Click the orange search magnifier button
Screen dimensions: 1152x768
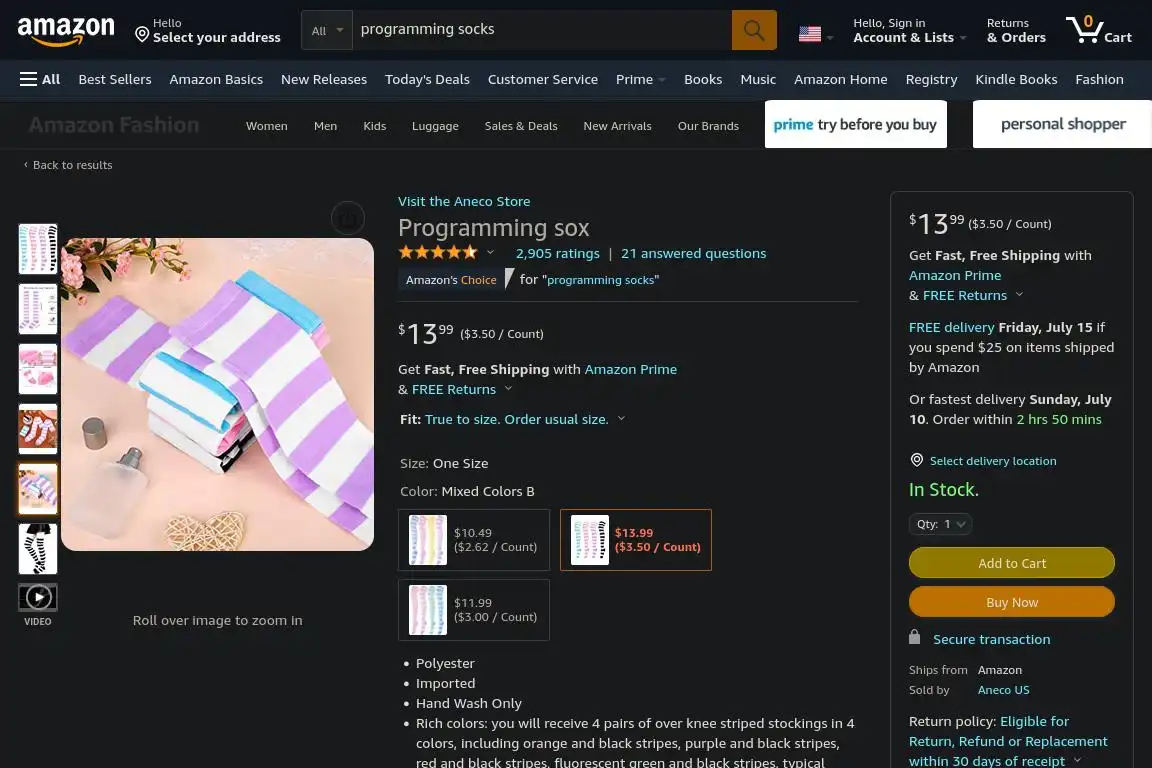[754, 30]
